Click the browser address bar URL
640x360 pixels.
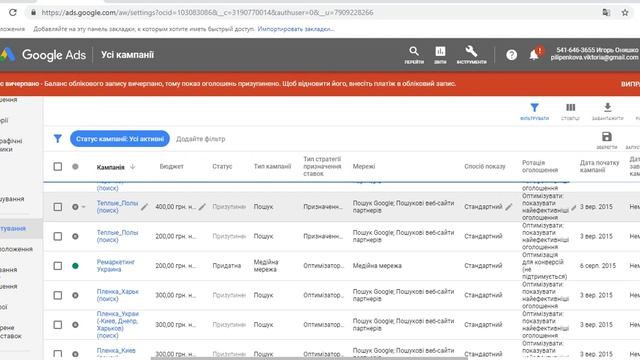click(207, 12)
